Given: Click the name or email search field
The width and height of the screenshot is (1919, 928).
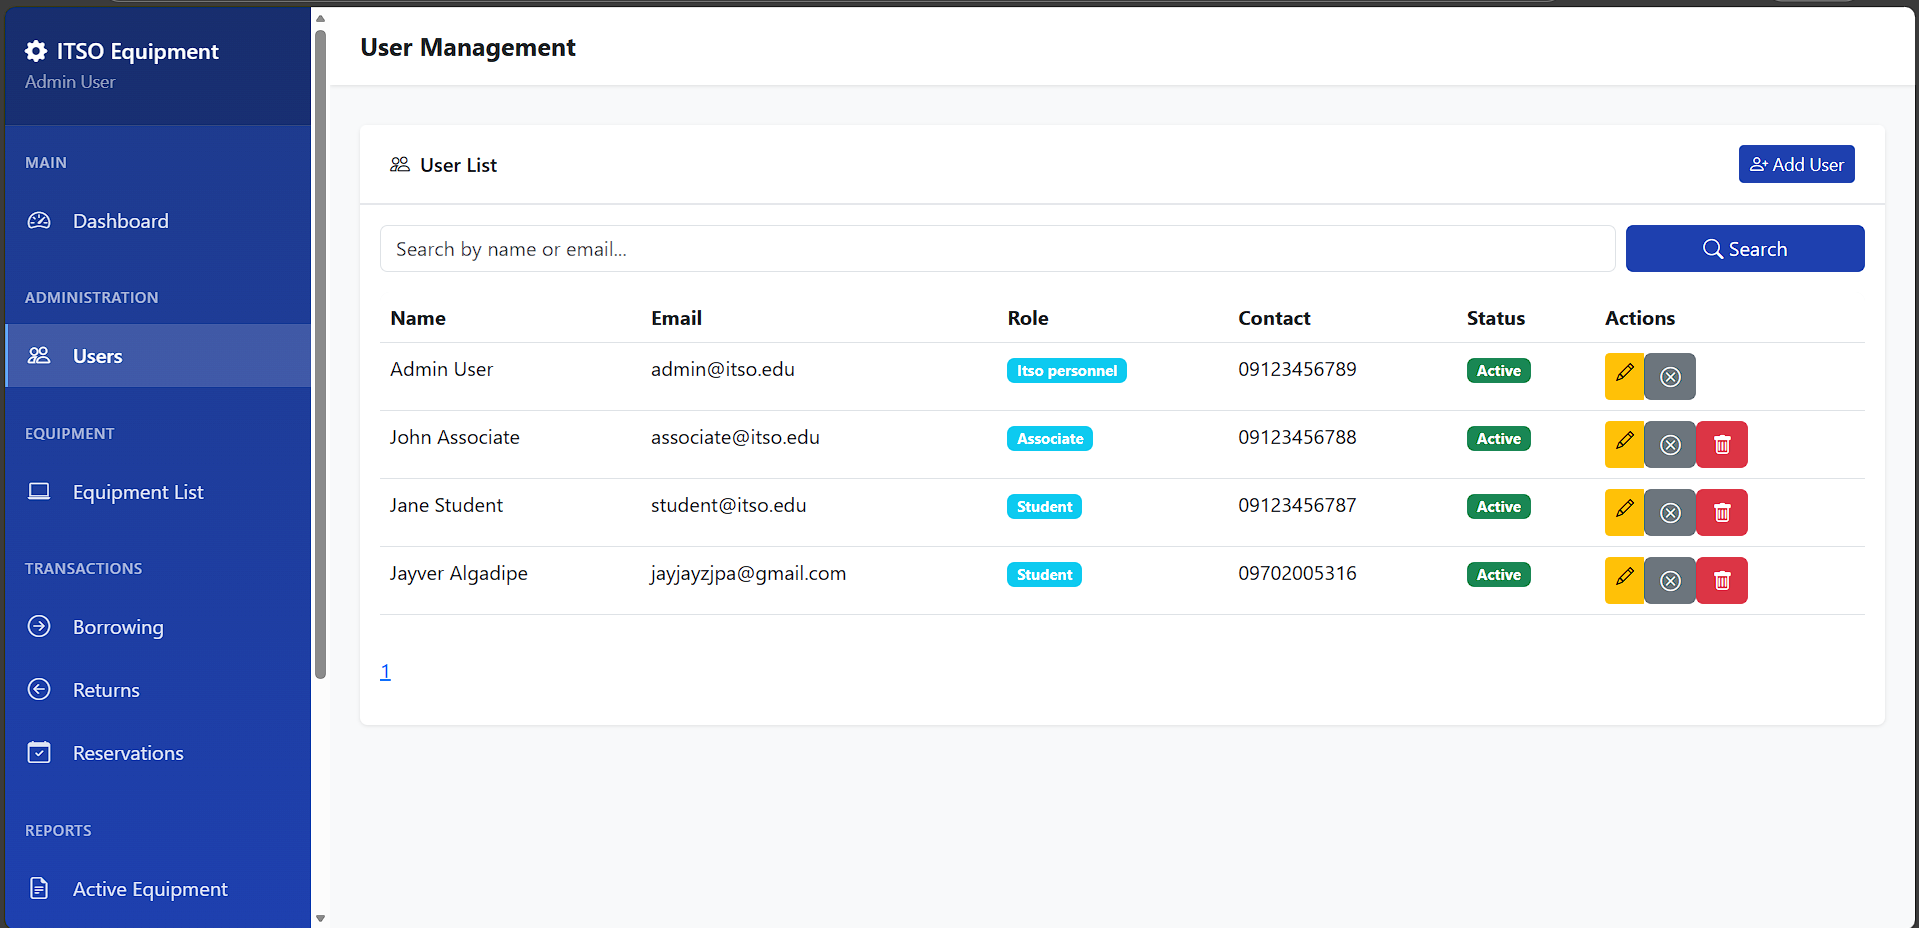Looking at the screenshot, I should pos(997,248).
